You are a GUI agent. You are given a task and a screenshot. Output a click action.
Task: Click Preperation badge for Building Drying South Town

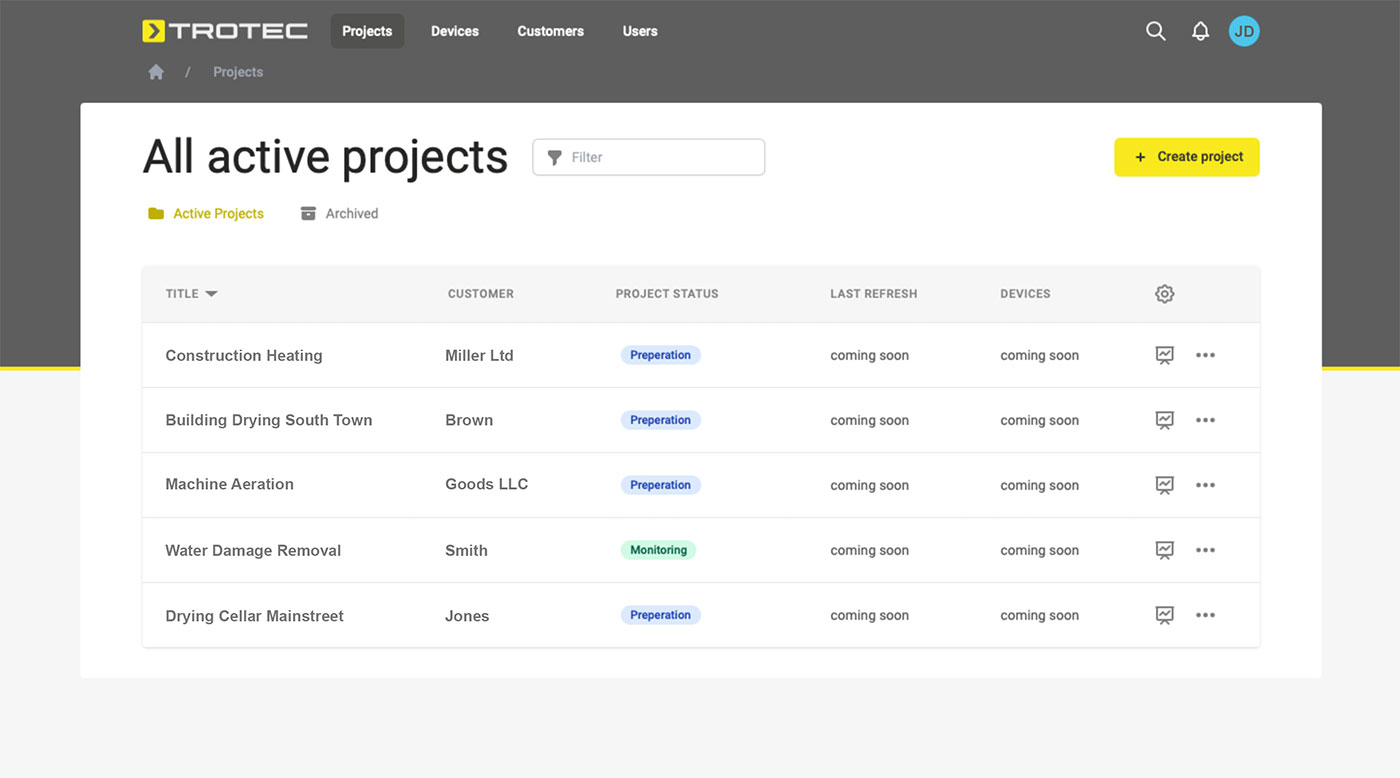pos(660,420)
